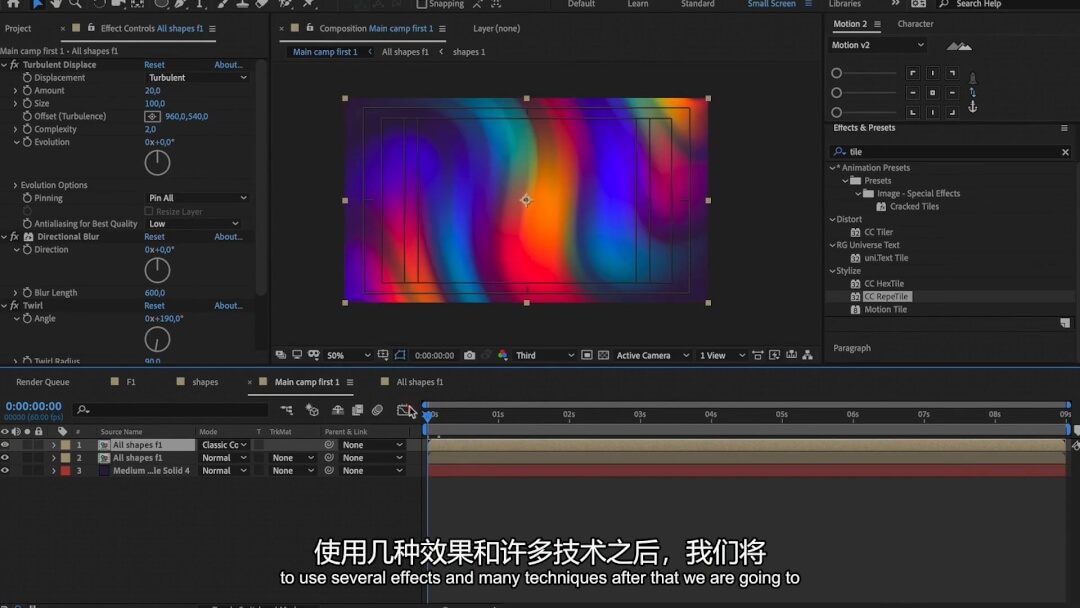Open the Antialiasing Low dropdown
This screenshot has width=1080, height=608.
pyautogui.click(x=193, y=224)
